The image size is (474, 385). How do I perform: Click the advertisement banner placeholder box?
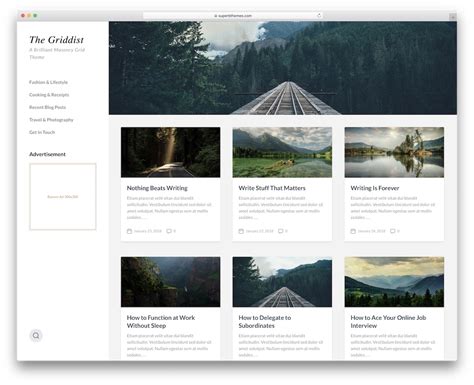point(63,197)
